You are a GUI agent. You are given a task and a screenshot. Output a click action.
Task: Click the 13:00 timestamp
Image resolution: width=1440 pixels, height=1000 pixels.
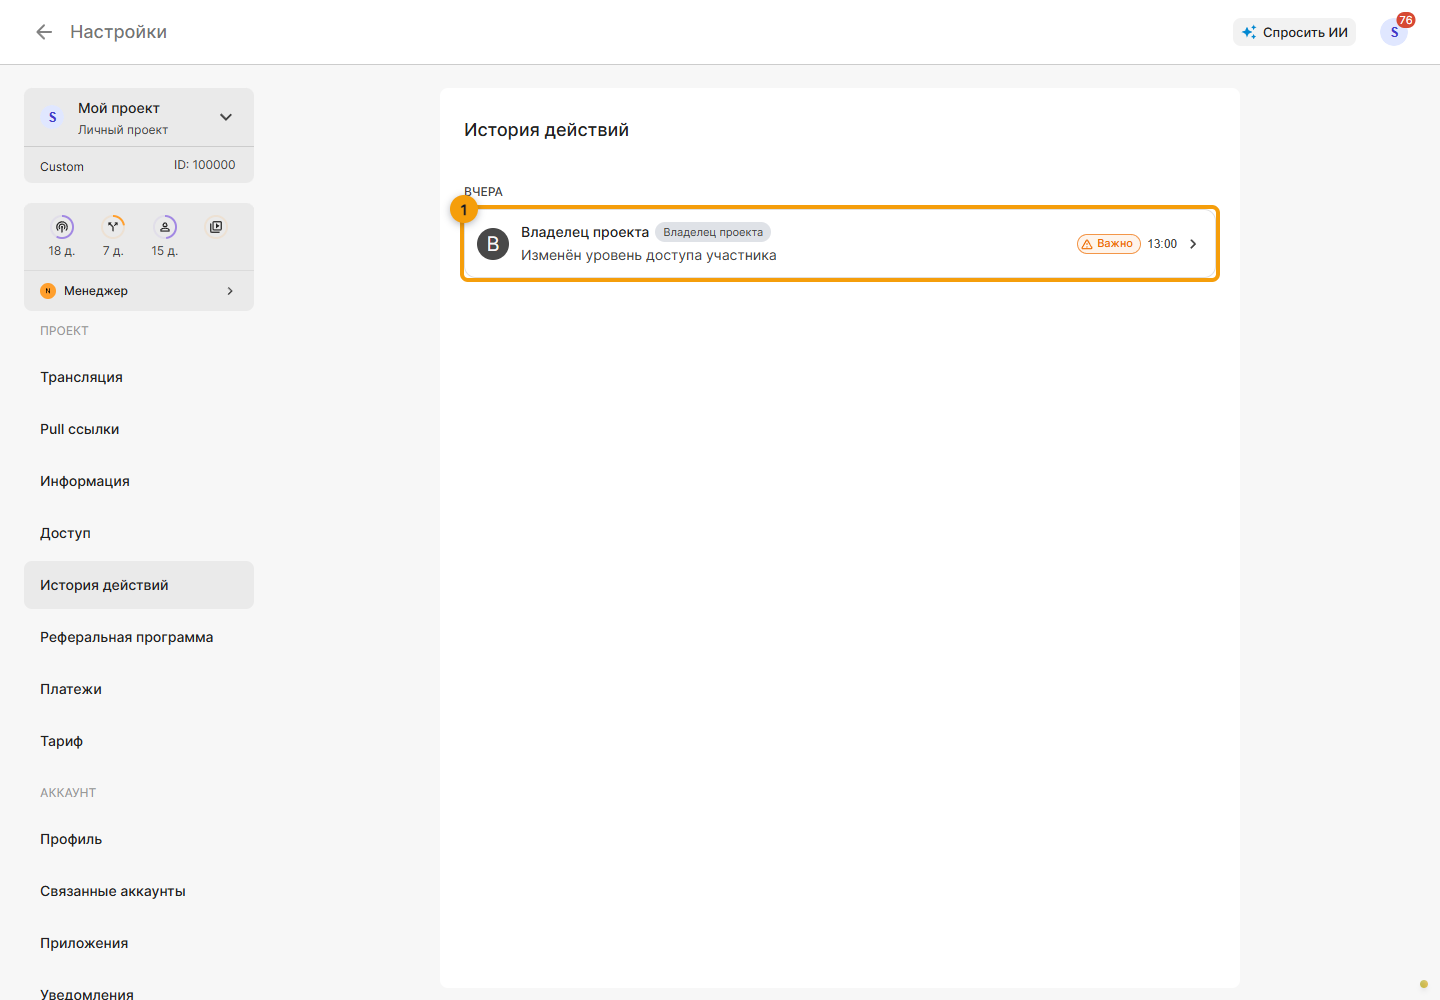(x=1162, y=244)
